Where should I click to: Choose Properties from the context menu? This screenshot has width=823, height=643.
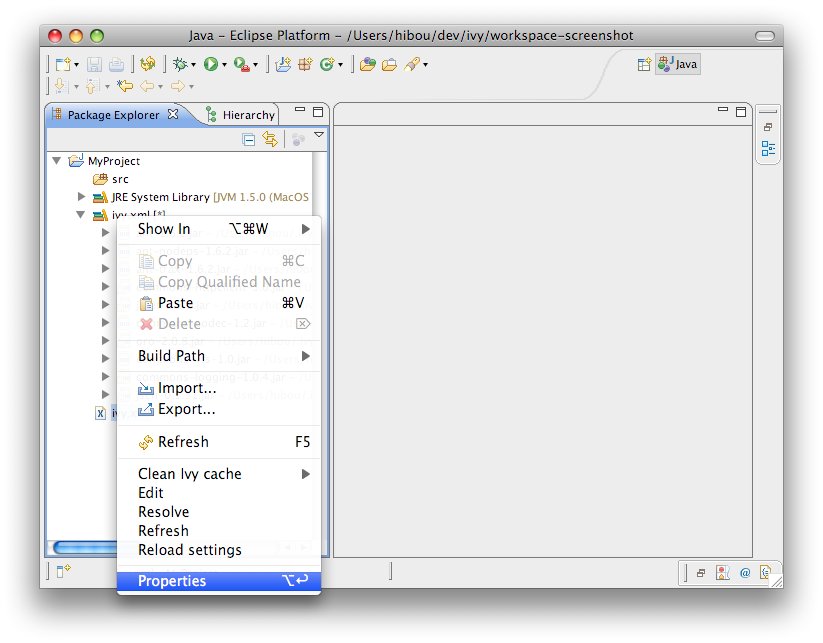click(x=172, y=581)
